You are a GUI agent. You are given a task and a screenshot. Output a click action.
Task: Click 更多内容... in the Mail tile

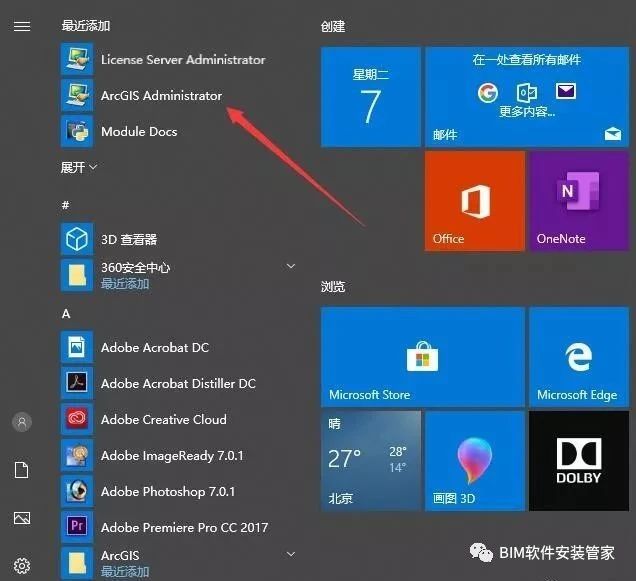pyautogui.click(x=527, y=111)
